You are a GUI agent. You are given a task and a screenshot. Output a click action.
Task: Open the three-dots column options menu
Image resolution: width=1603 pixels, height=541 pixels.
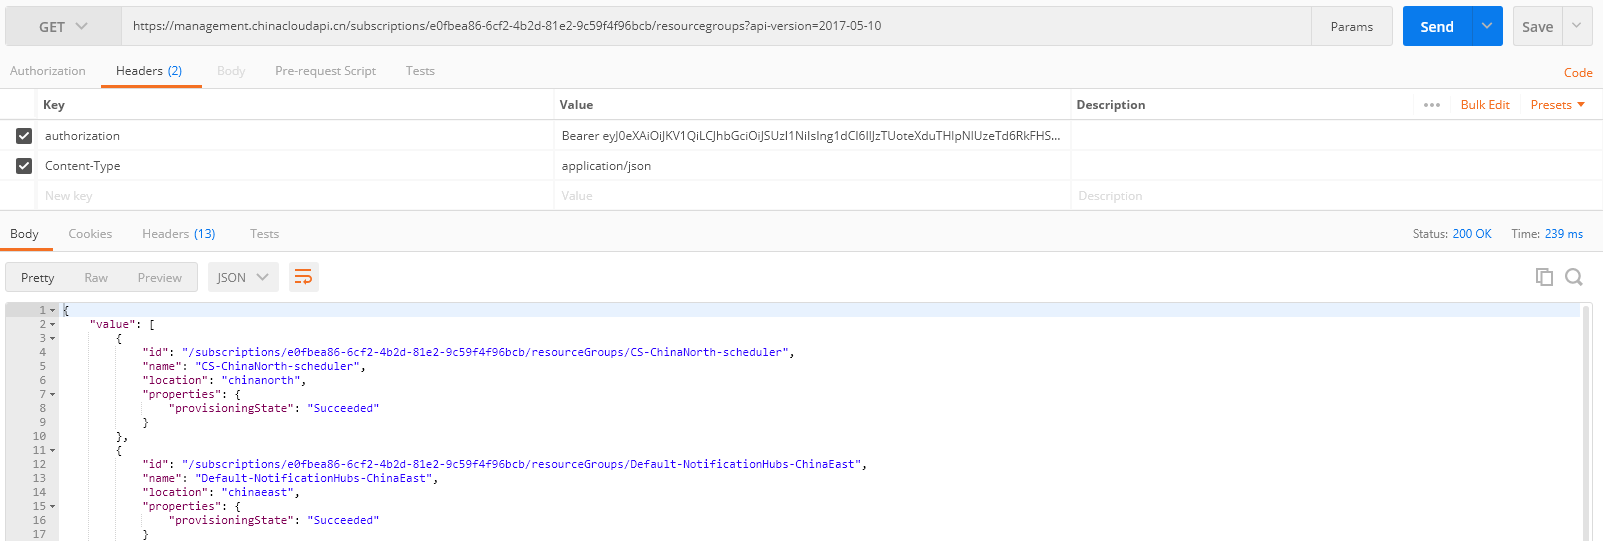(x=1431, y=105)
